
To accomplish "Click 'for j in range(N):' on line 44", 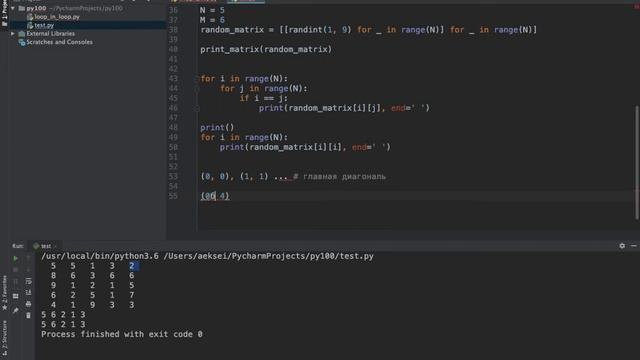I will [264, 89].
